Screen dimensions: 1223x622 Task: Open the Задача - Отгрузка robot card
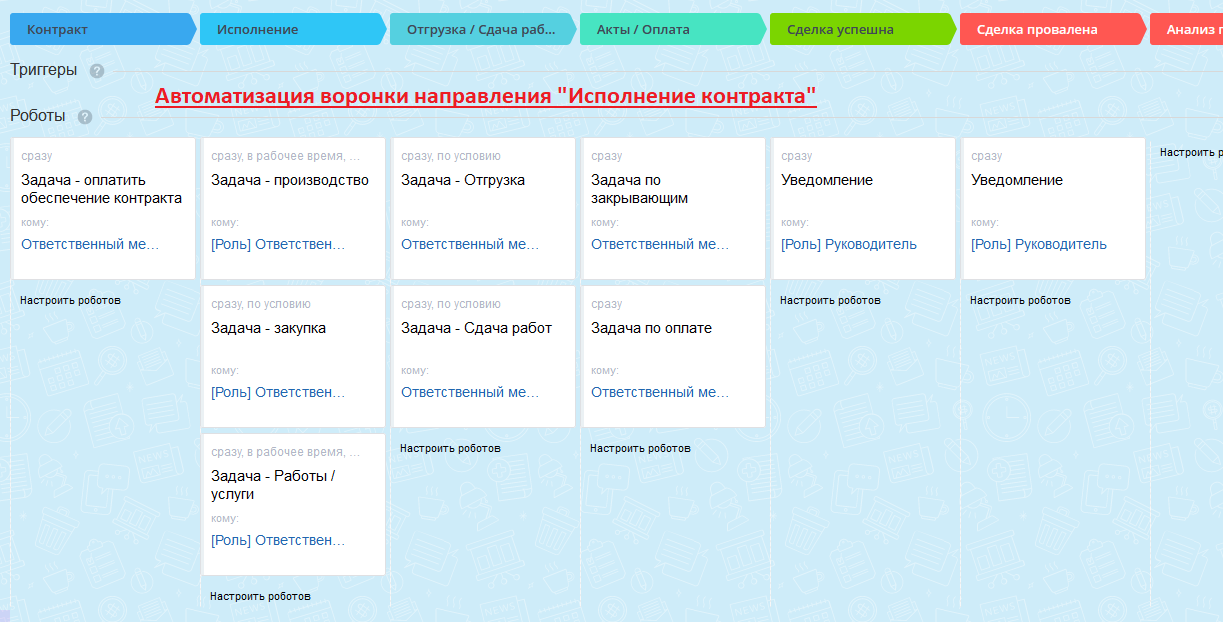coord(483,208)
